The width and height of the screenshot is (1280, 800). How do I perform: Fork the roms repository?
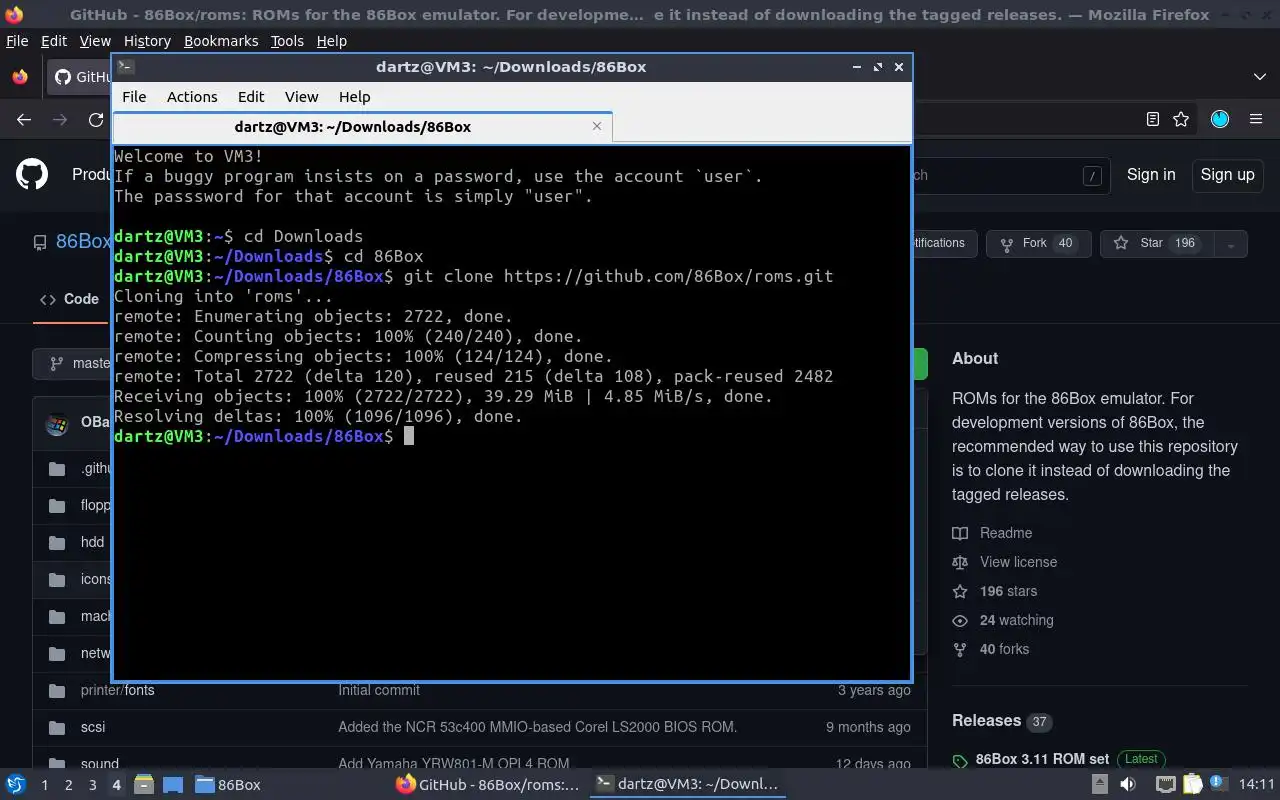[x=1038, y=243]
